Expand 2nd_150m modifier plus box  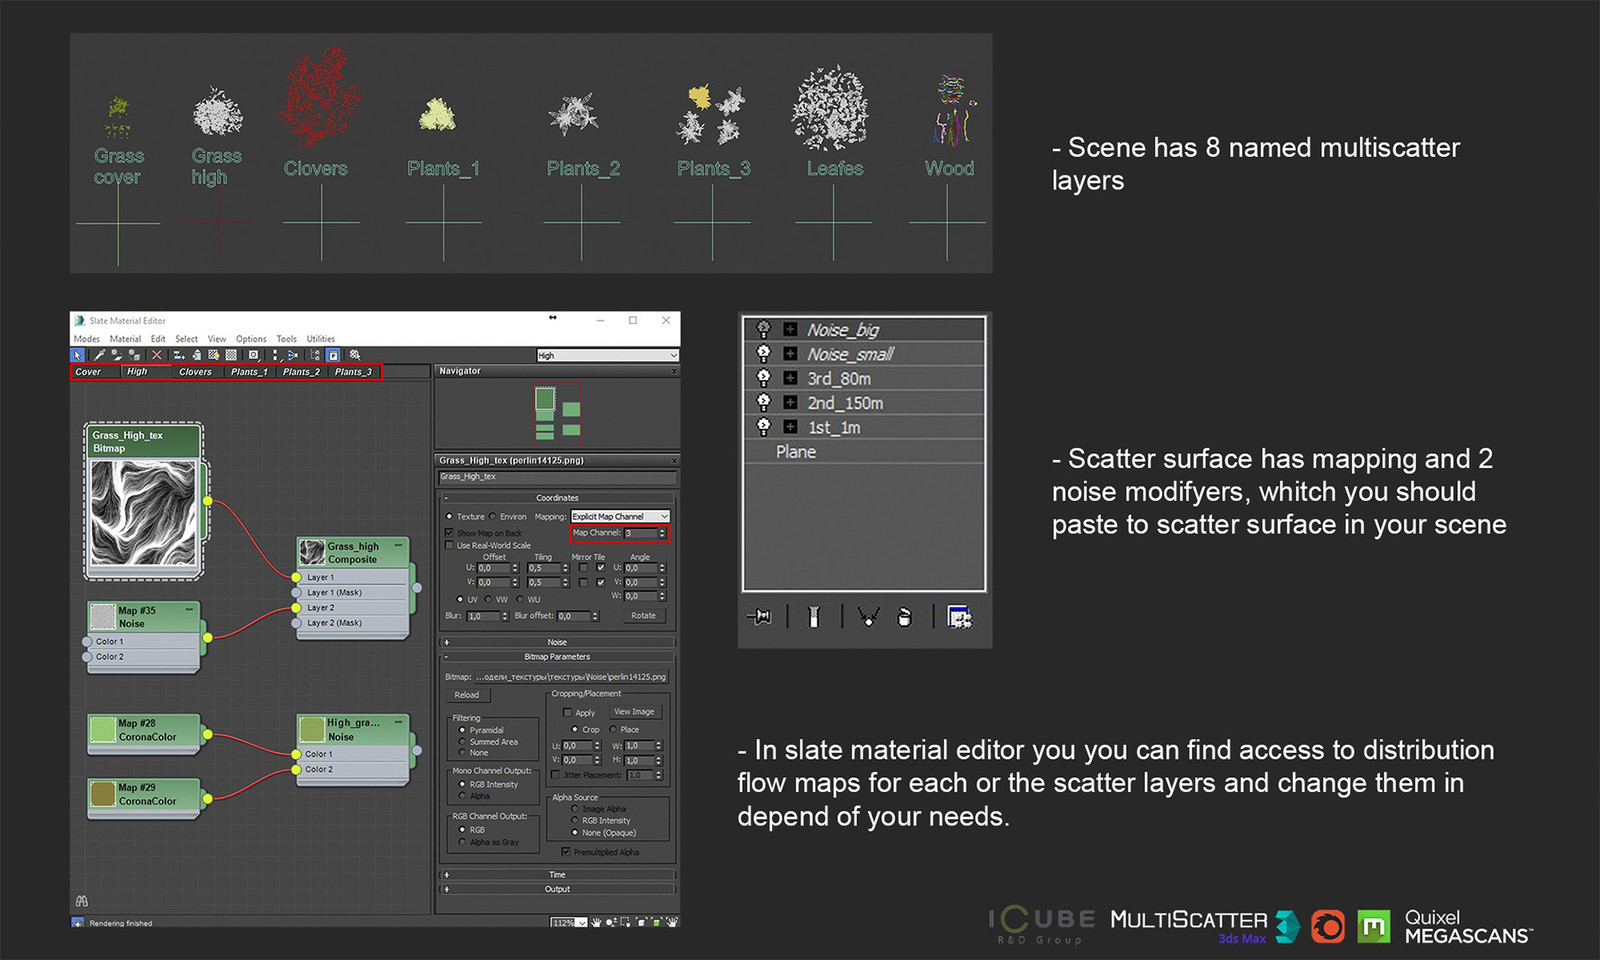pyautogui.click(x=790, y=403)
